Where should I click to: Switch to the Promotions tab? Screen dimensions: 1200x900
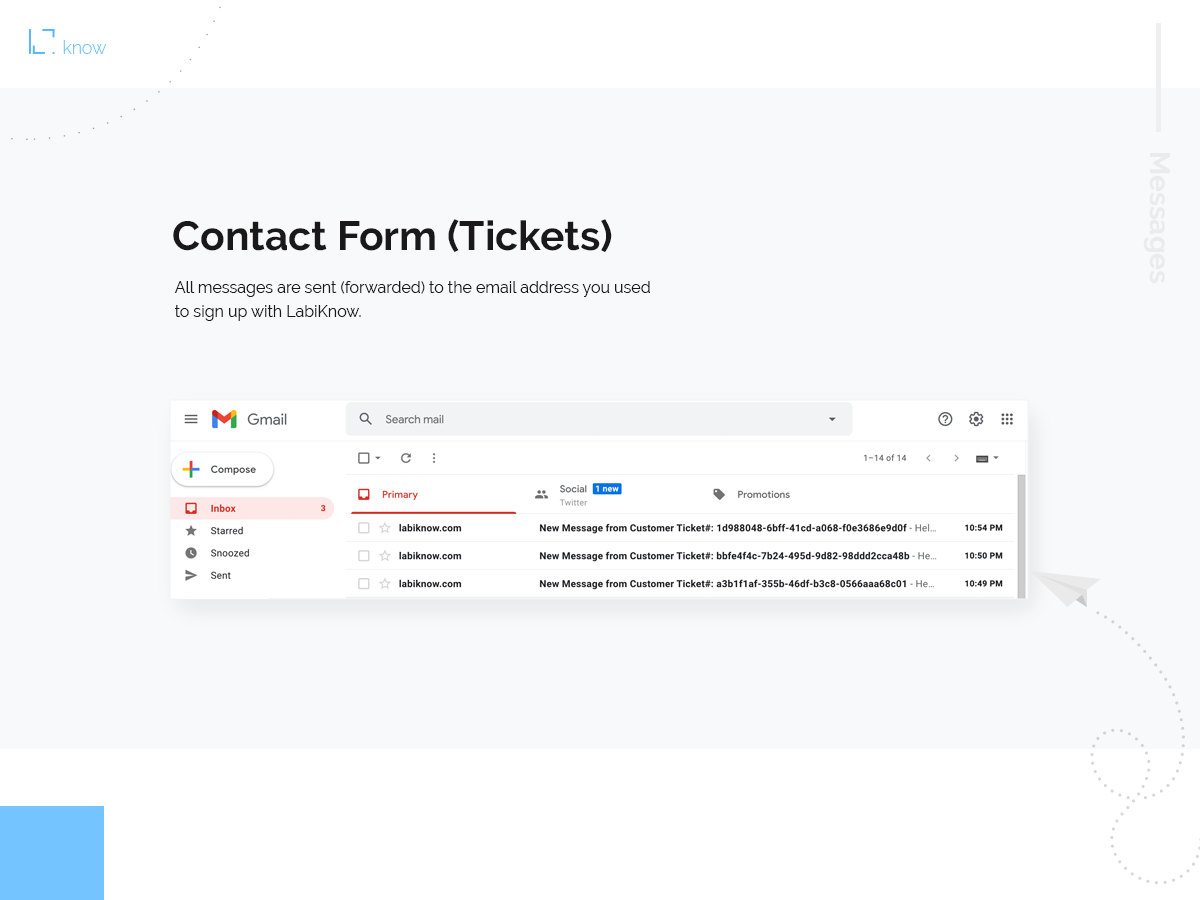point(762,495)
